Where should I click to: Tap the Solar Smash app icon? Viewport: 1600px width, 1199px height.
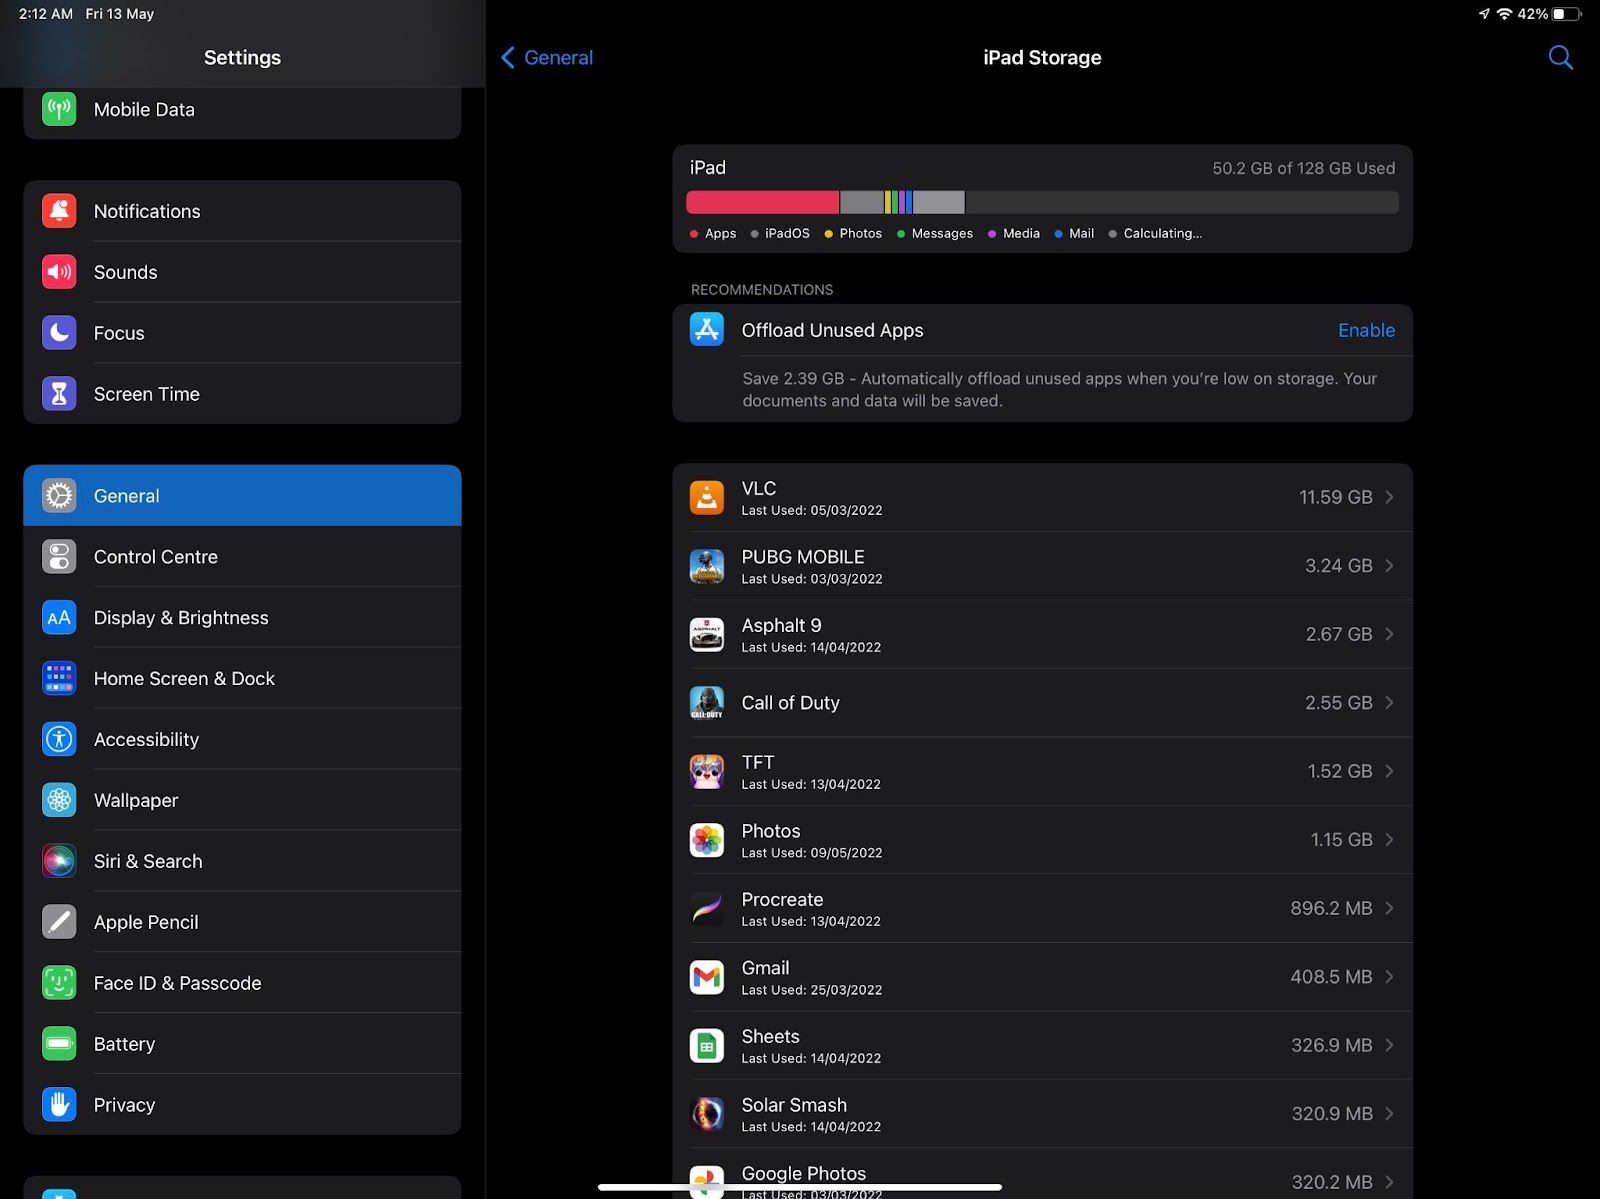pyautogui.click(x=707, y=1114)
